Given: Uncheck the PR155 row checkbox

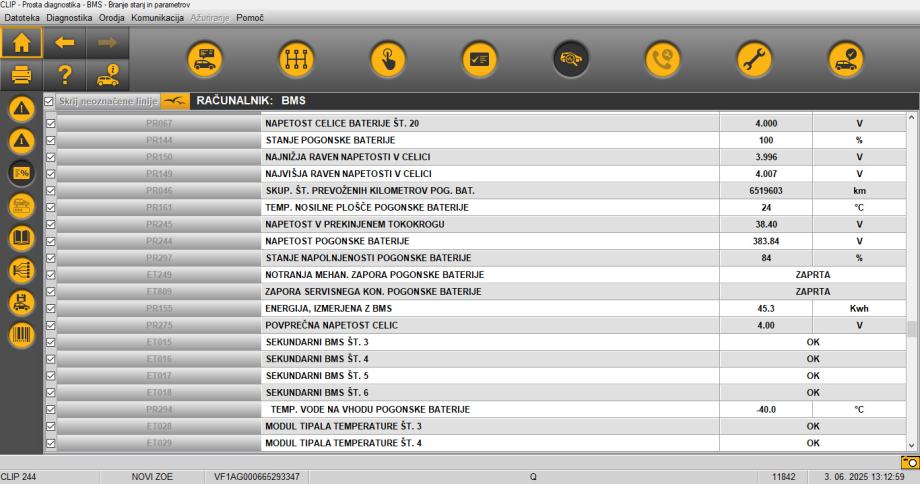Looking at the screenshot, I should (50, 309).
